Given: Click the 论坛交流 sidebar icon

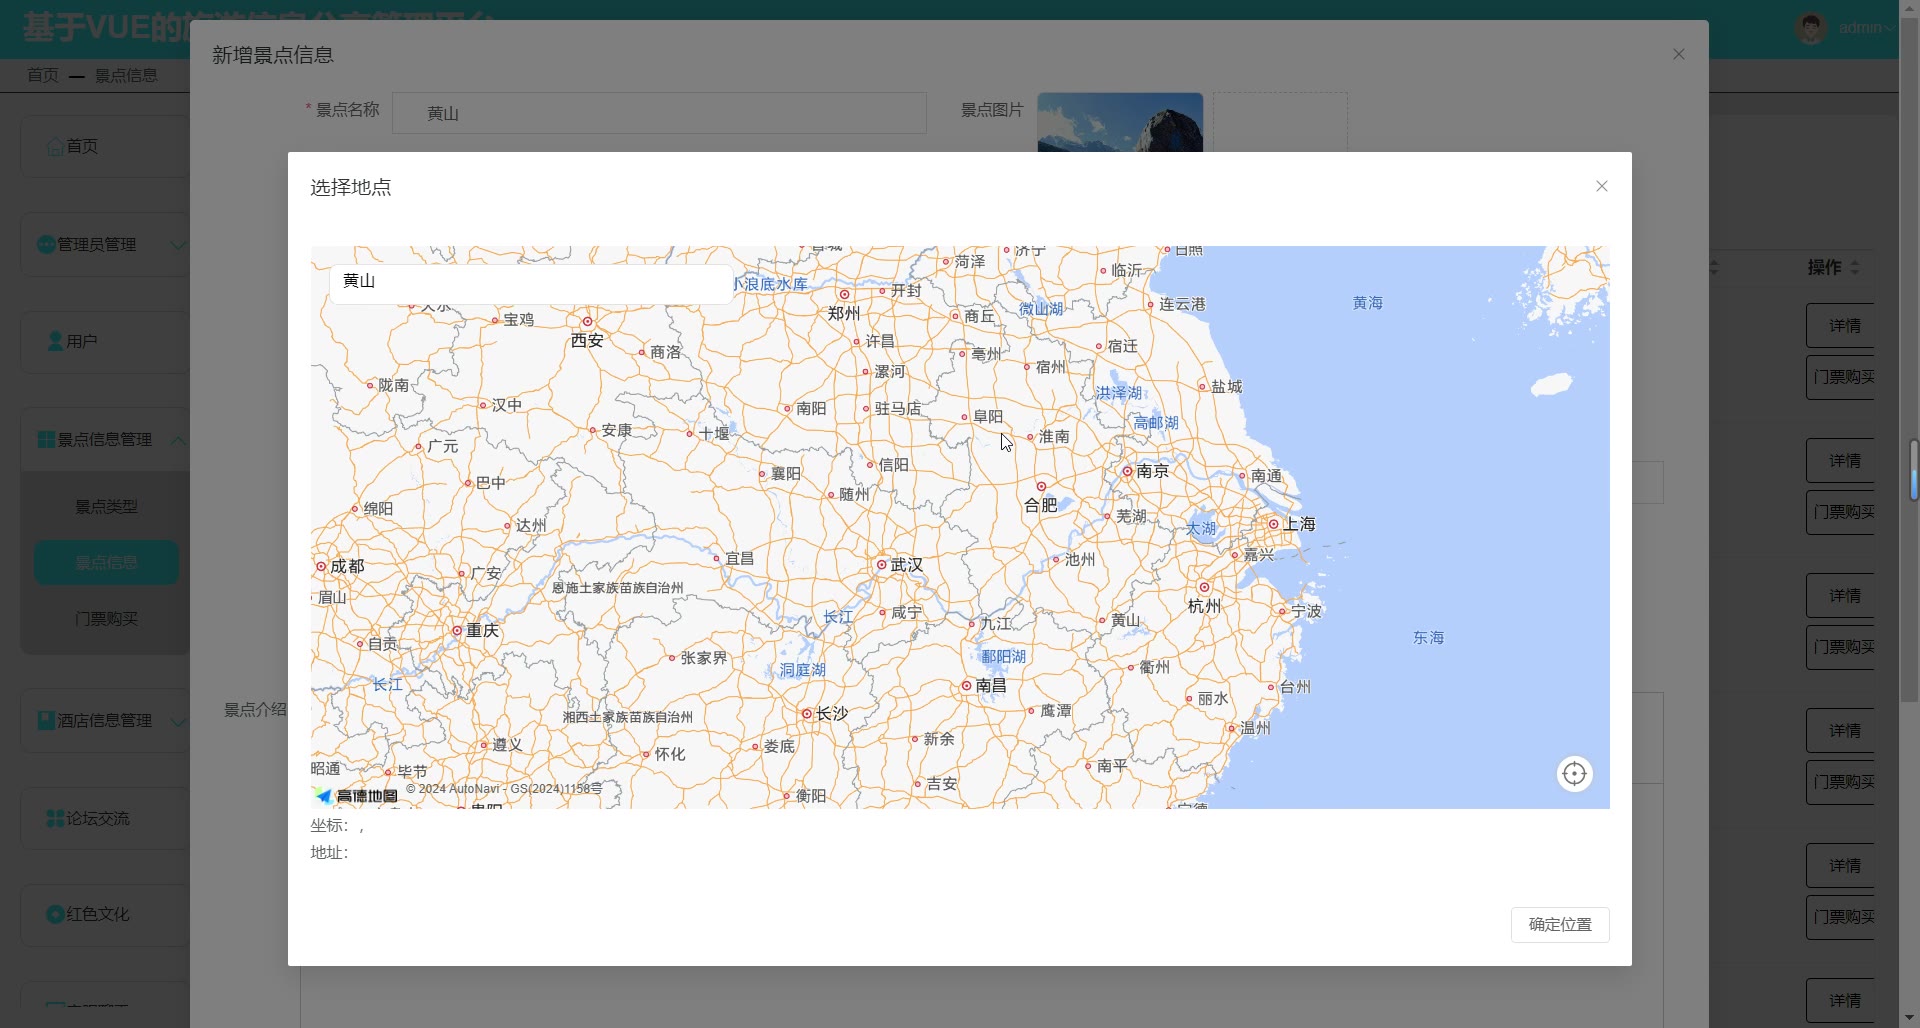Looking at the screenshot, I should [56, 819].
